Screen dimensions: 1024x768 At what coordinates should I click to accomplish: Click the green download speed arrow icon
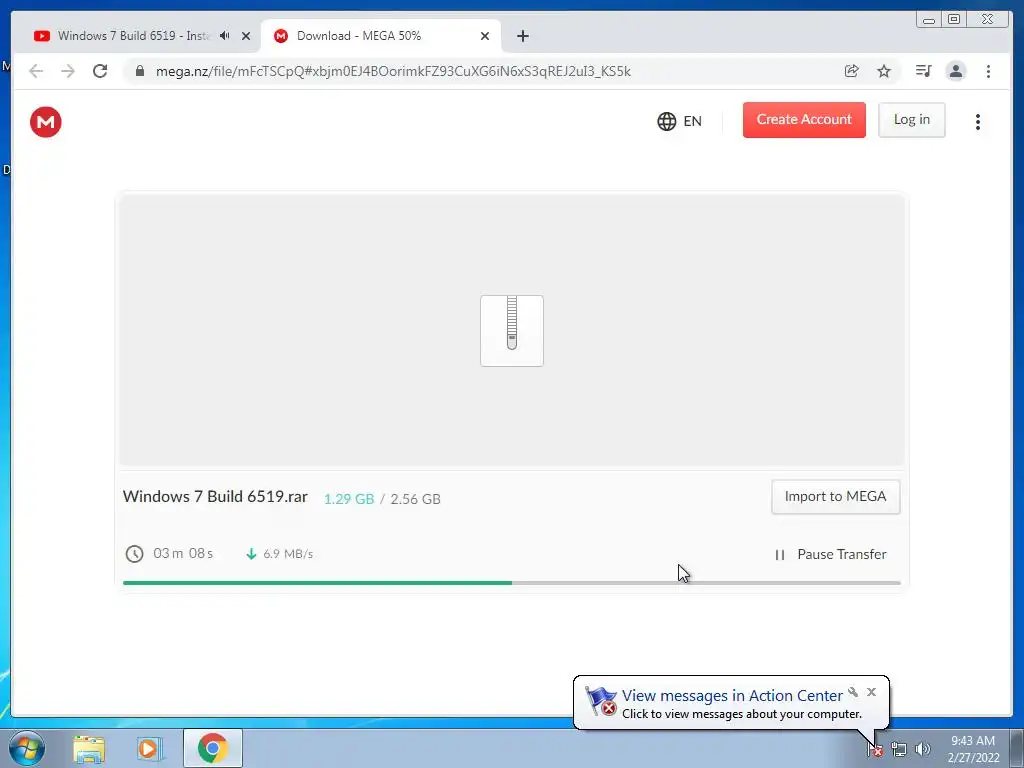click(251, 554)
